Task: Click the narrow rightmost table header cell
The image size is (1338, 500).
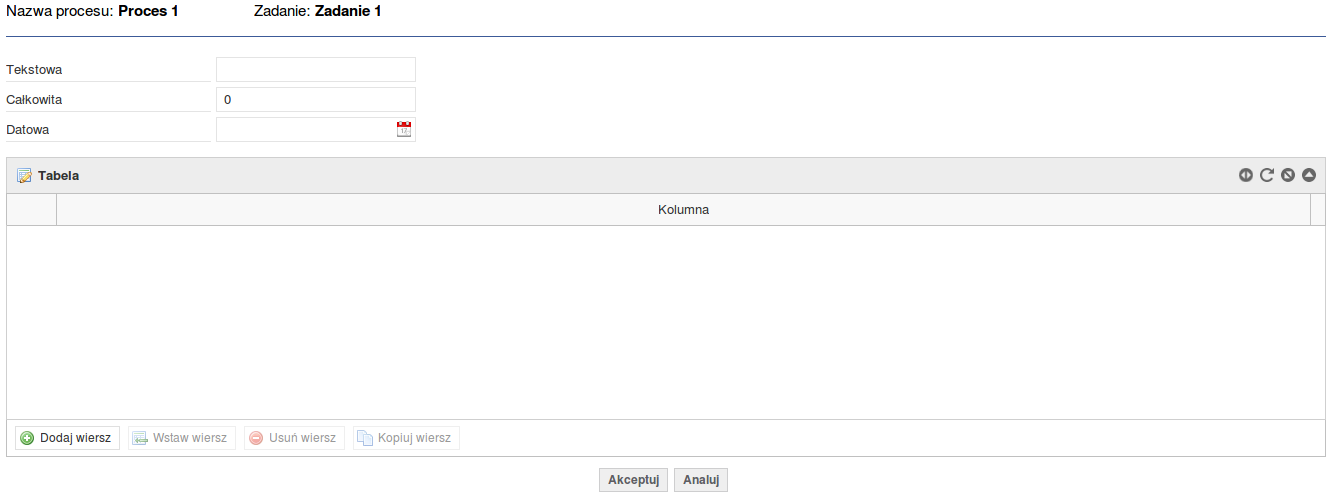Action: [1318, 210]
